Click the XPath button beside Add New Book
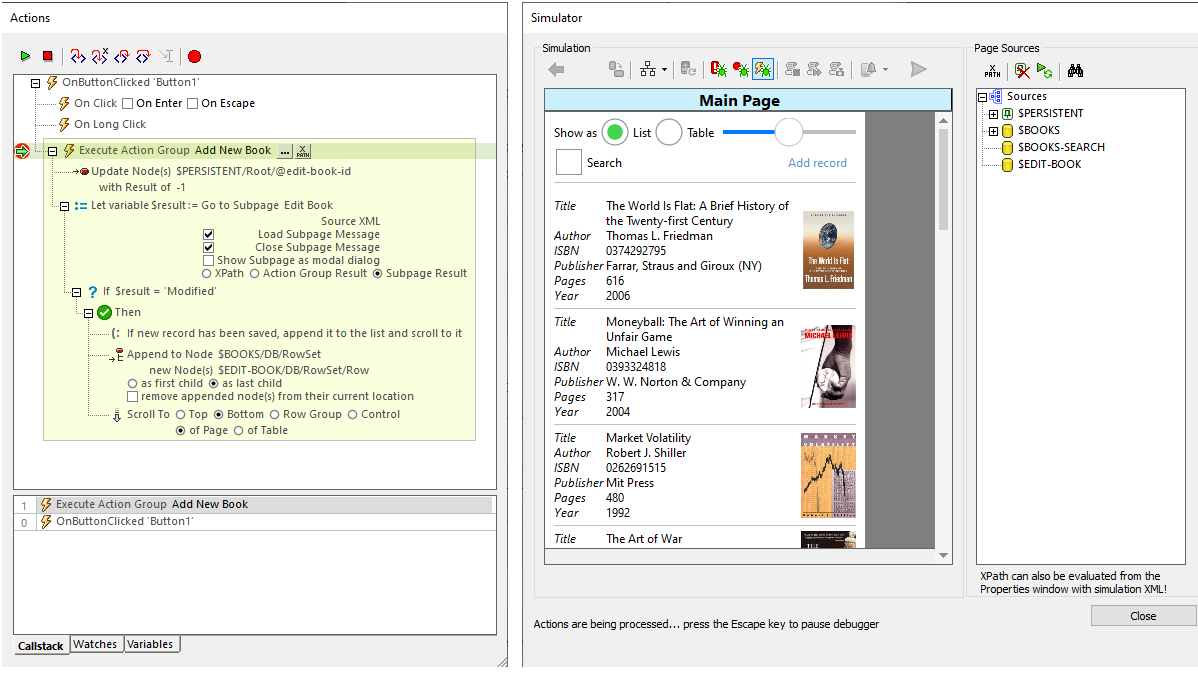 [x=303, y=151]
